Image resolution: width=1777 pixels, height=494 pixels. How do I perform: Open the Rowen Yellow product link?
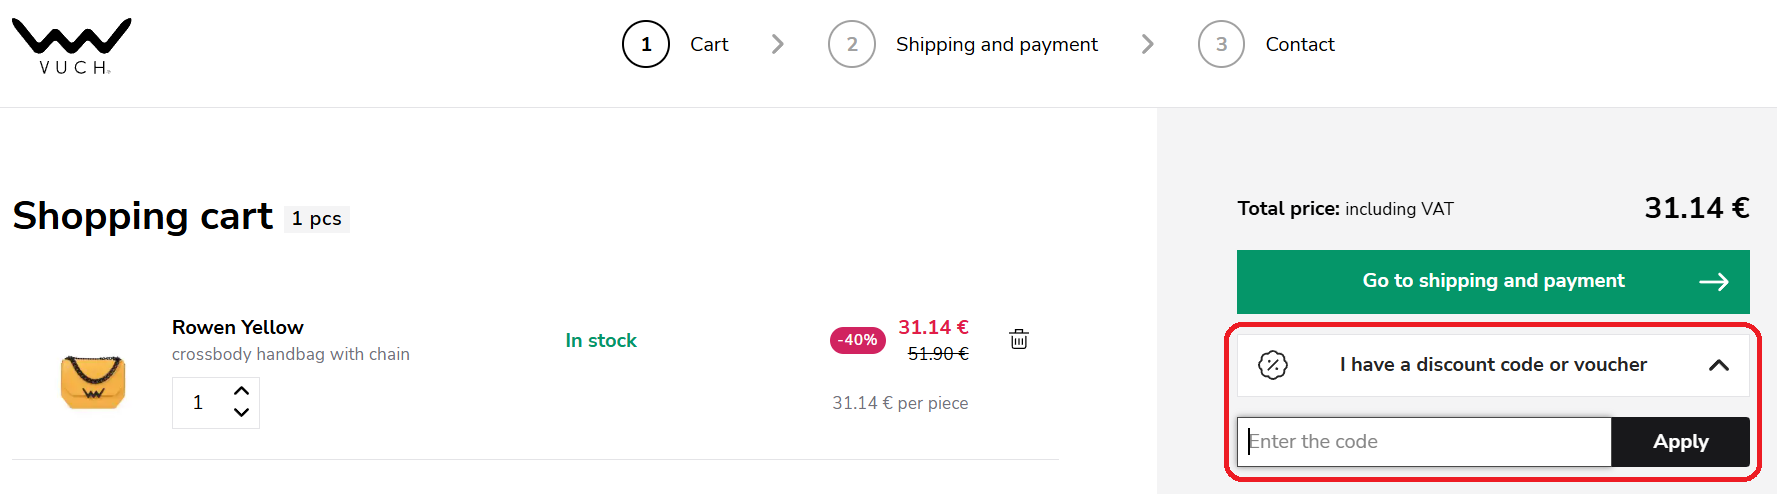pyautogui.click(x=238, y=327)
